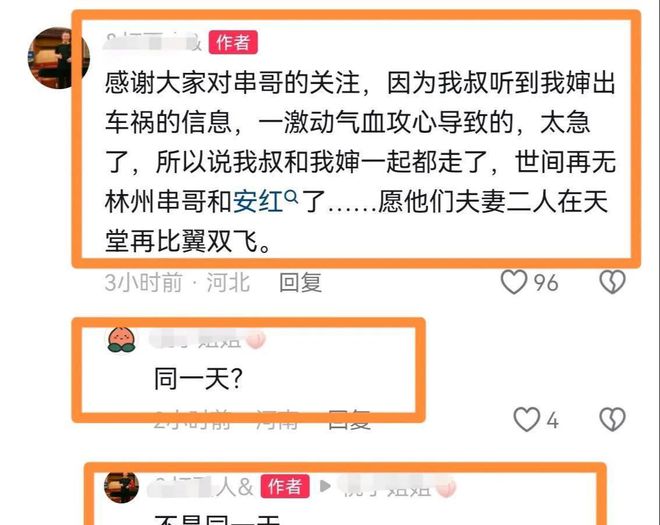660x525 pixels.
Task: Tap the 安红 search hyperlink
Action: [258, 202]
